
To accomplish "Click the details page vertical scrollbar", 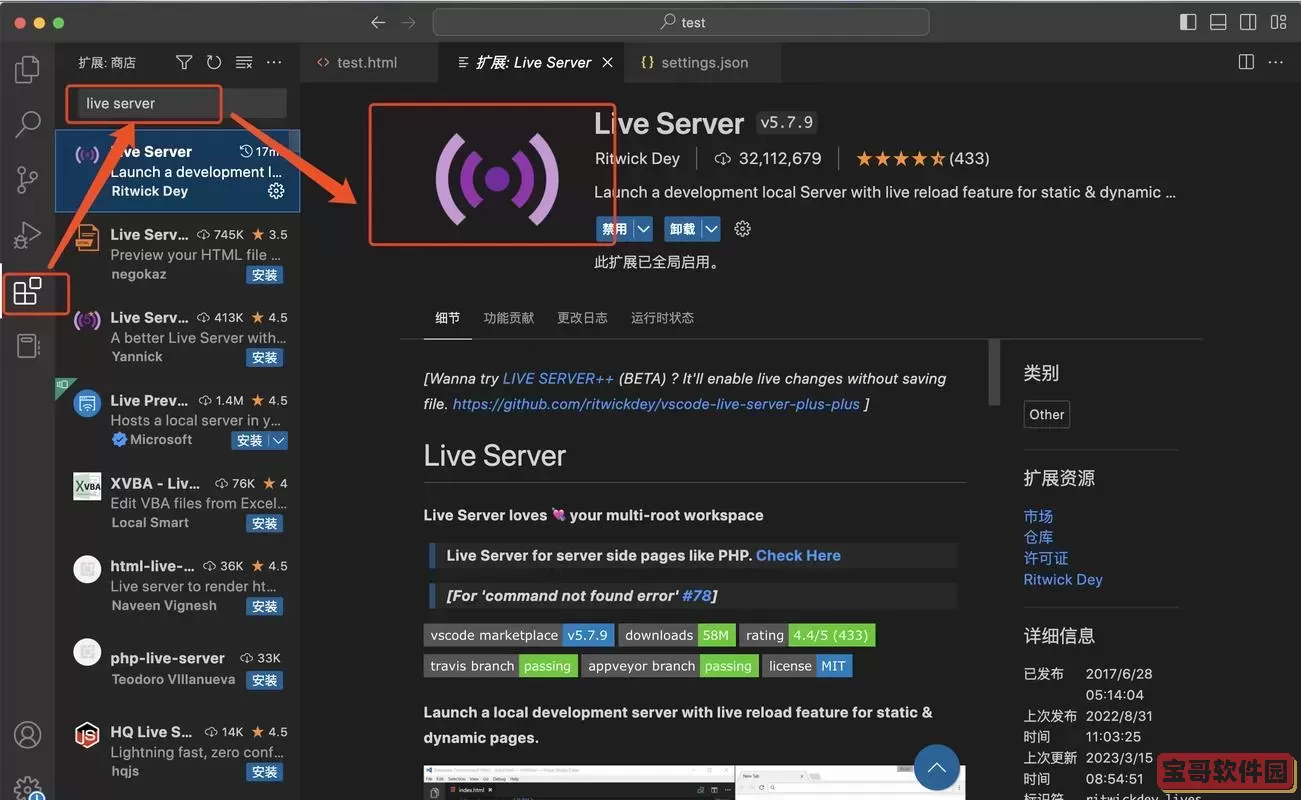I will click(994, 372).
